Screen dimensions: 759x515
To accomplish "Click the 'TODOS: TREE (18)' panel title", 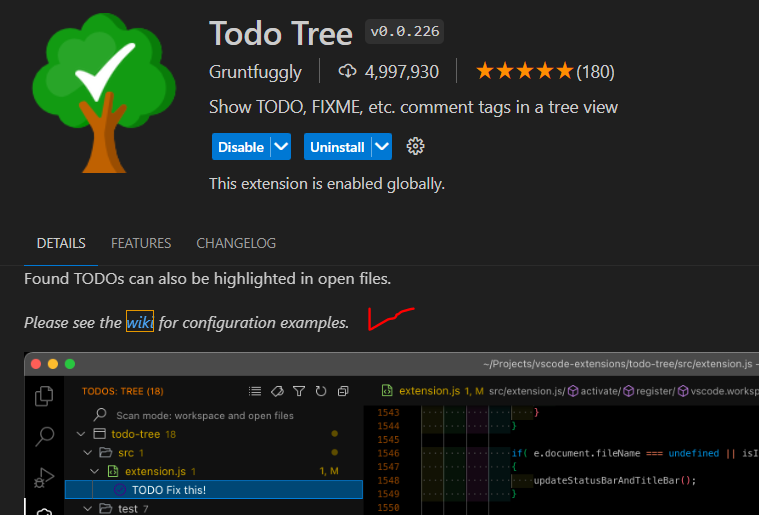I will click(x=123, y=391).
